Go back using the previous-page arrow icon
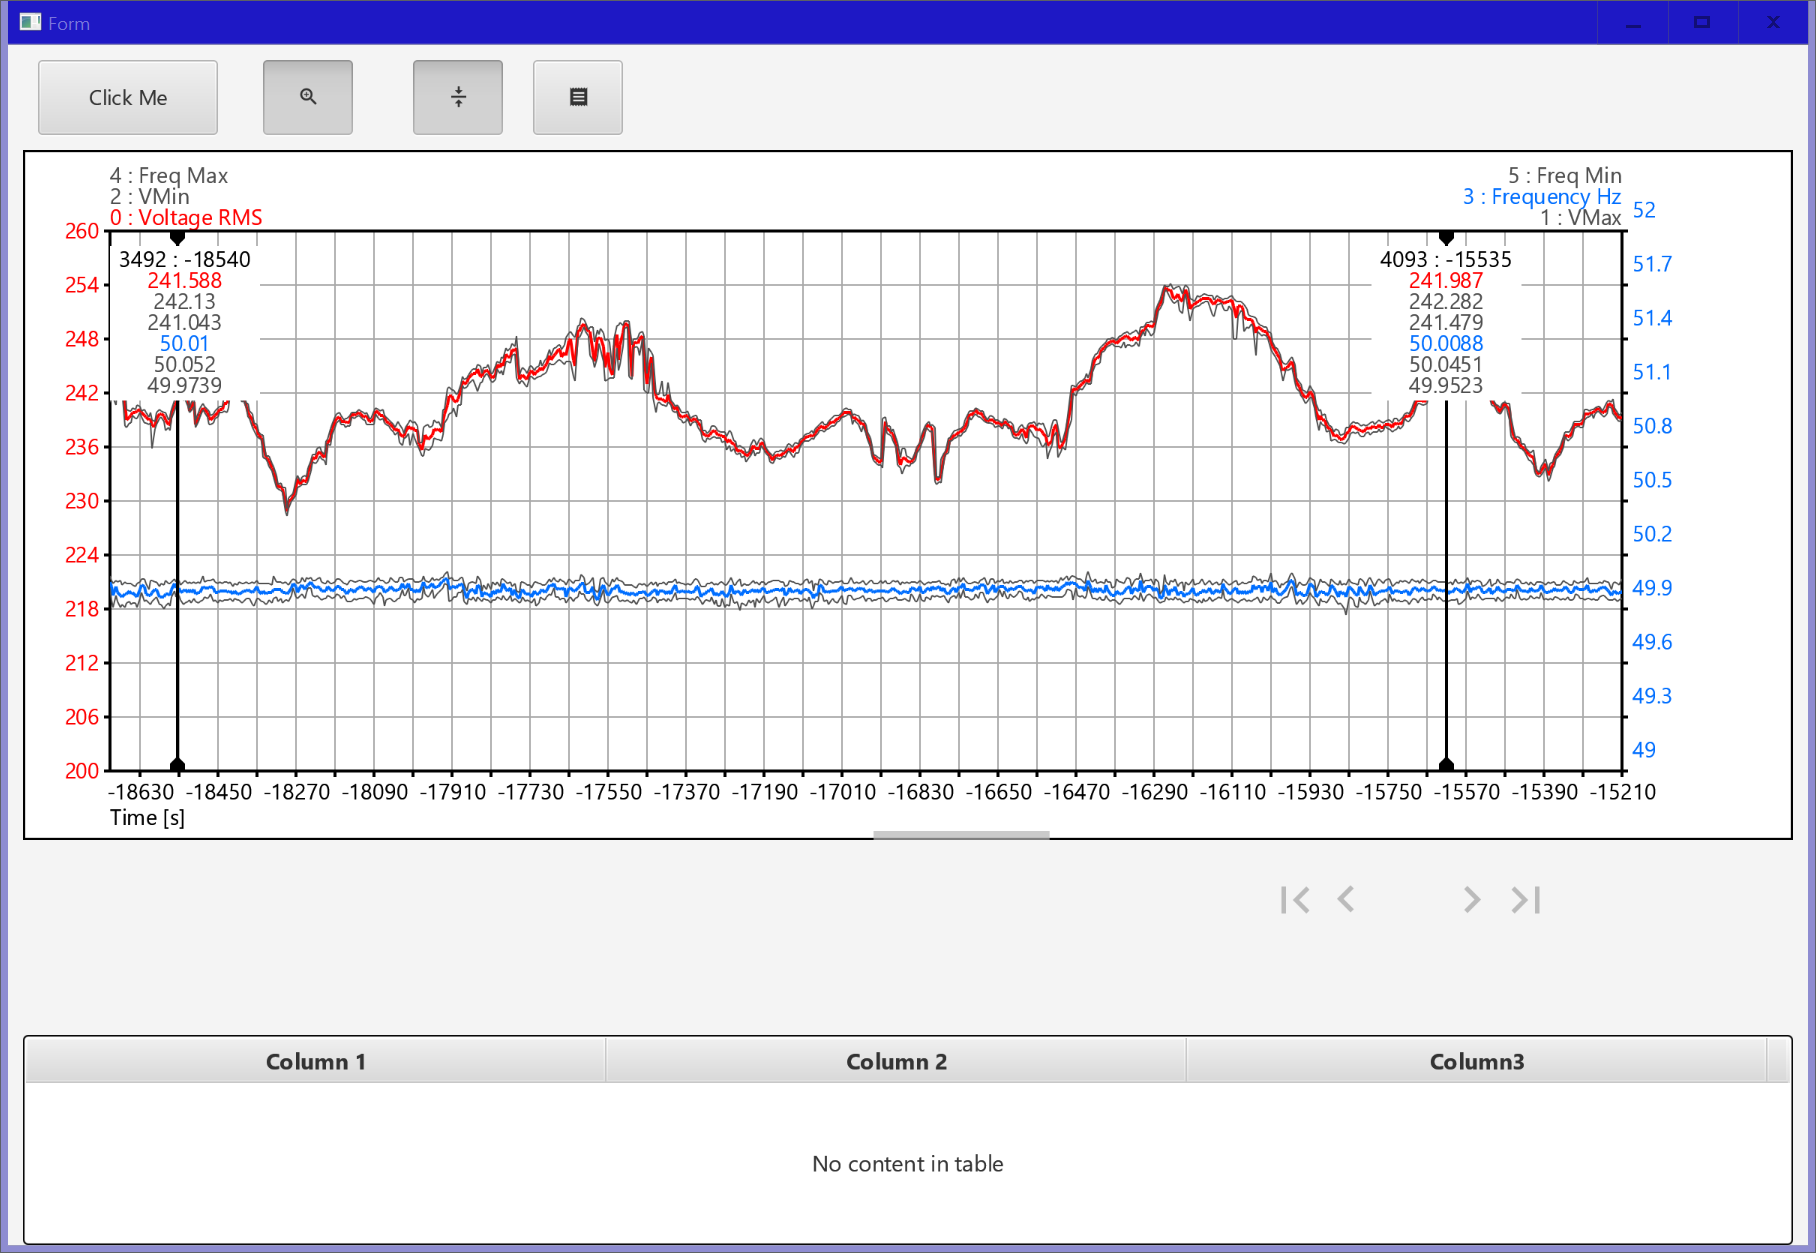Viewport: 1816px width, 1253px height. pos(1348,899)
